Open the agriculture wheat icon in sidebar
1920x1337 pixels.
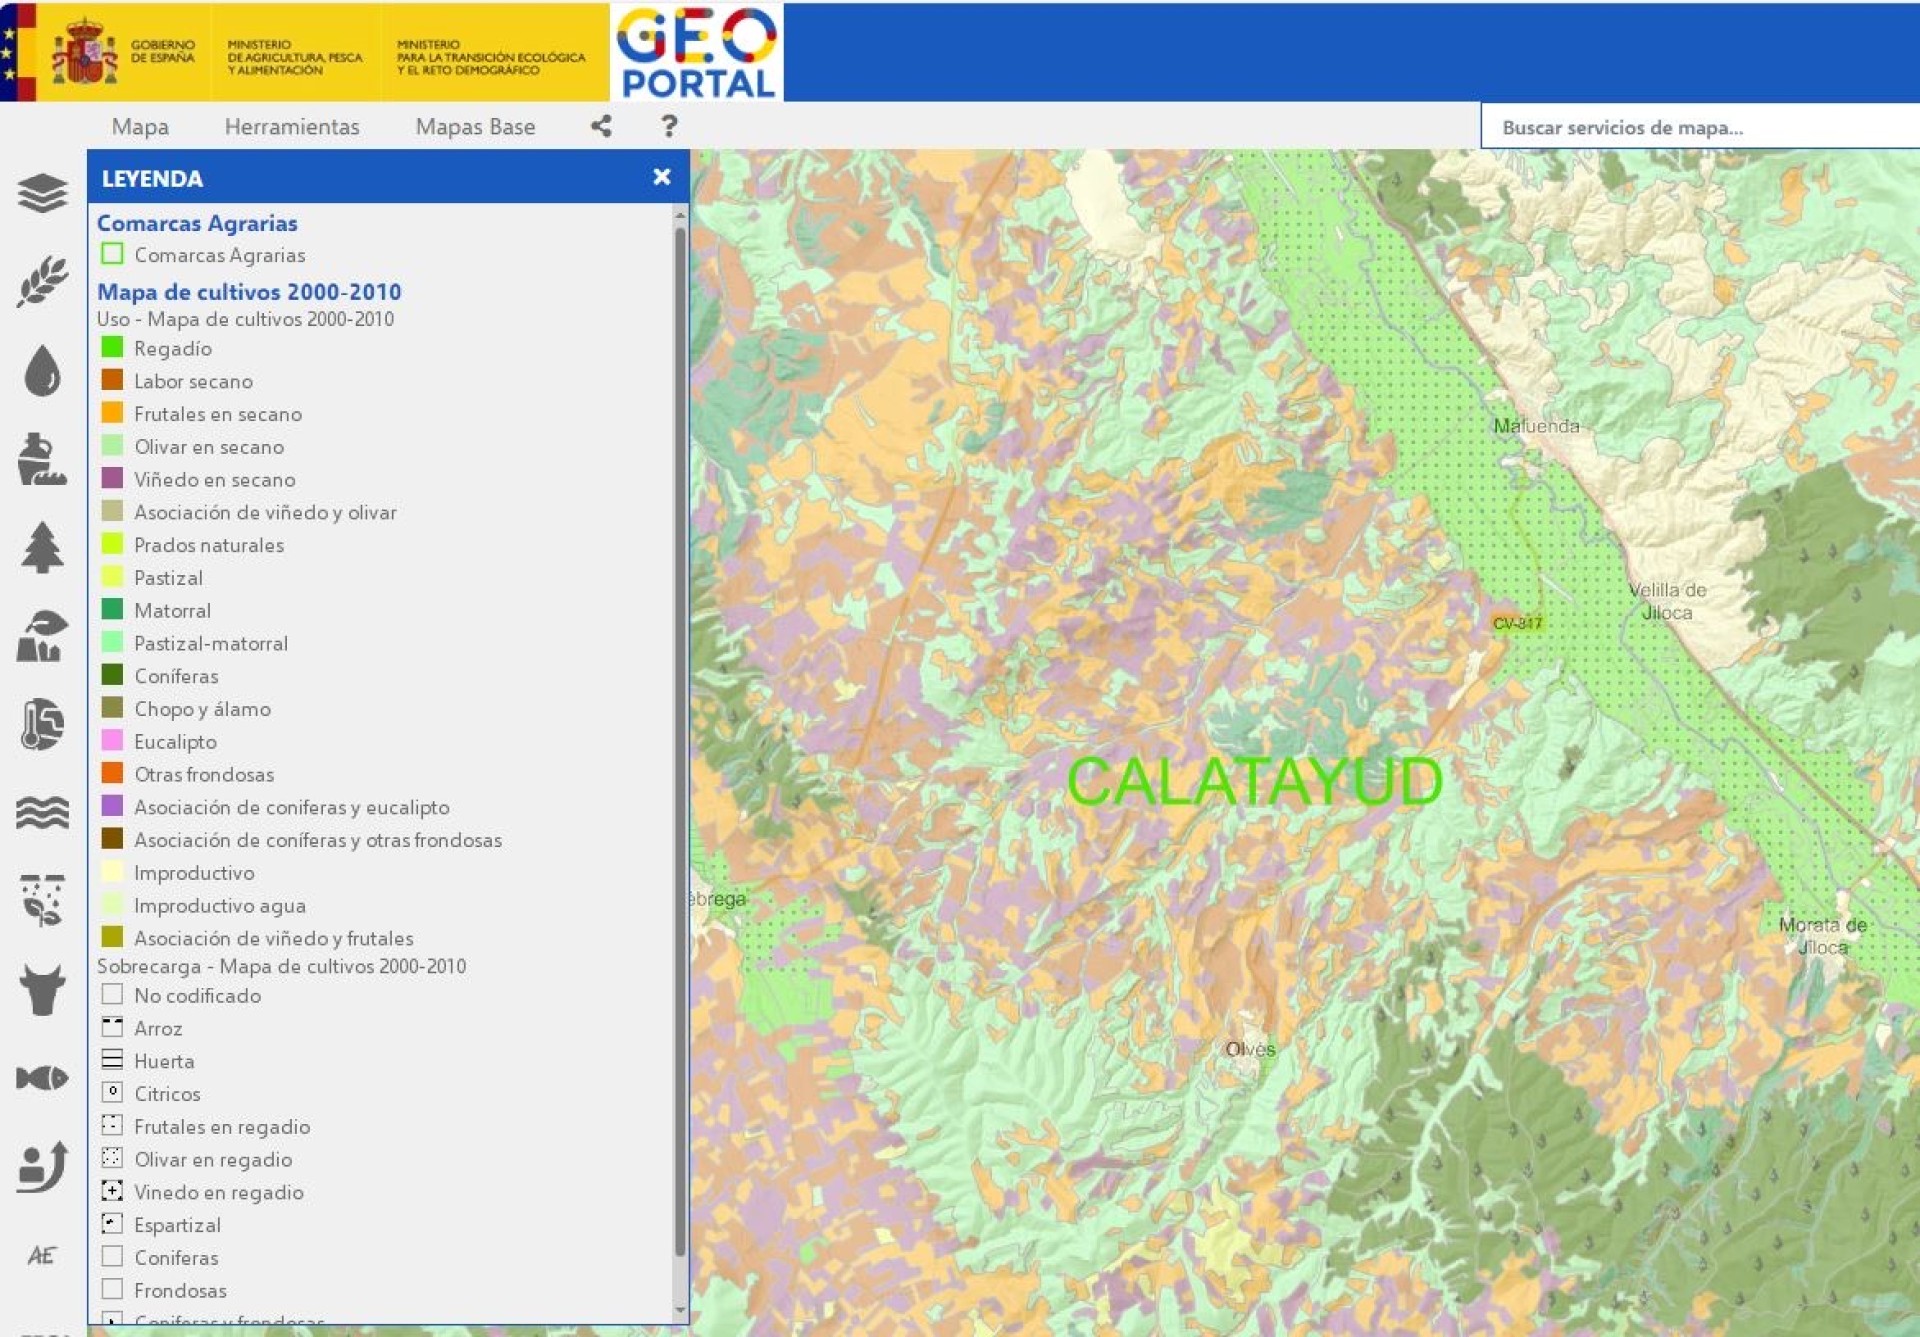(42, 282)
